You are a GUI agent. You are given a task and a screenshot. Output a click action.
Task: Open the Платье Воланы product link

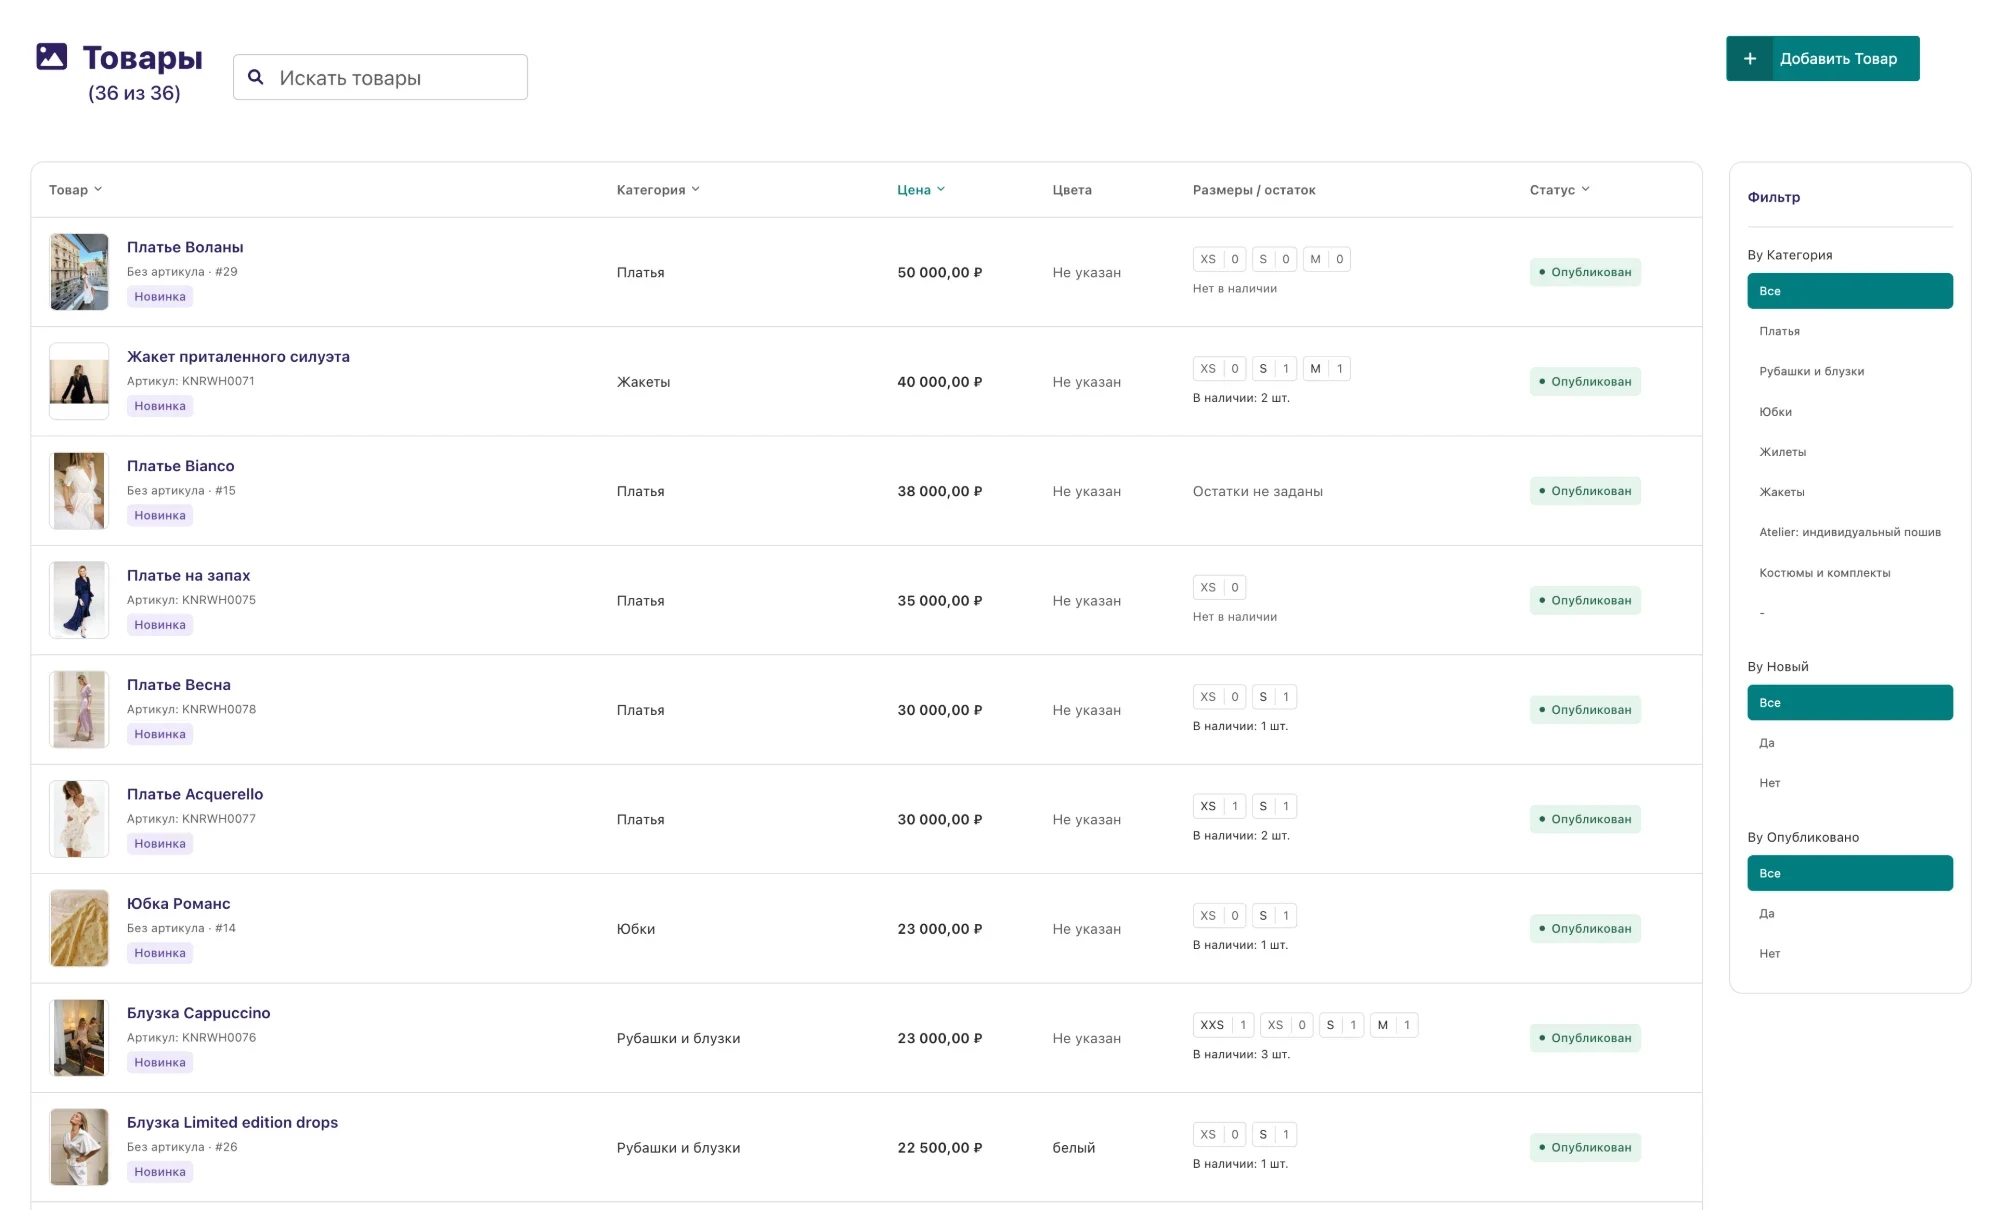click(185, 247)
